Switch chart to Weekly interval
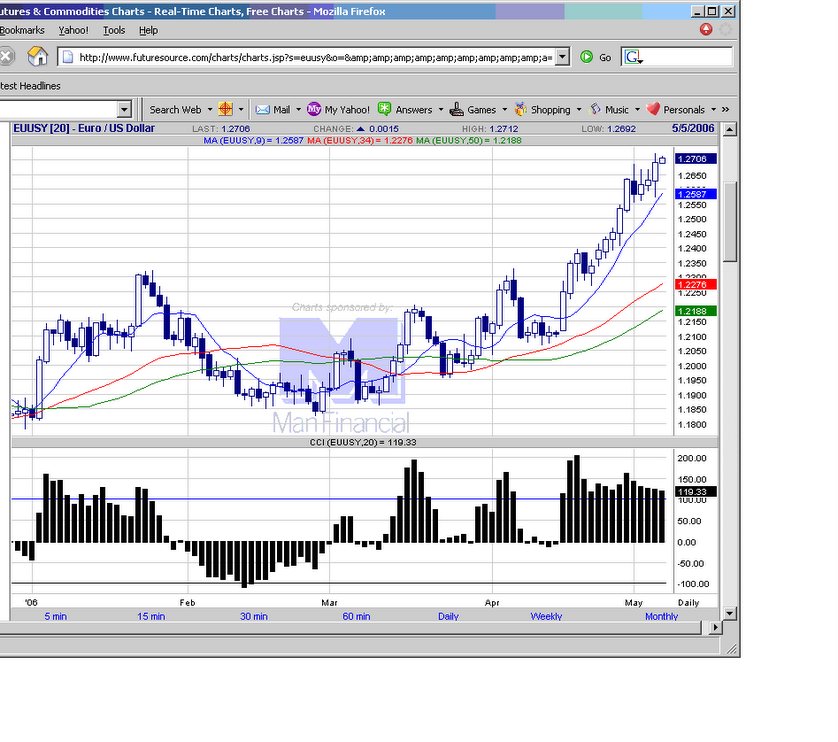838x742 pixels. (x=546, y=616)
